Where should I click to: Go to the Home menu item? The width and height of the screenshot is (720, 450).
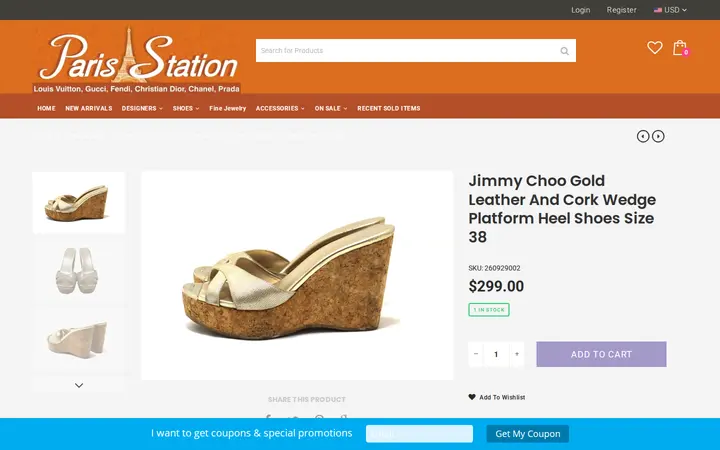[x=46, y=108]
